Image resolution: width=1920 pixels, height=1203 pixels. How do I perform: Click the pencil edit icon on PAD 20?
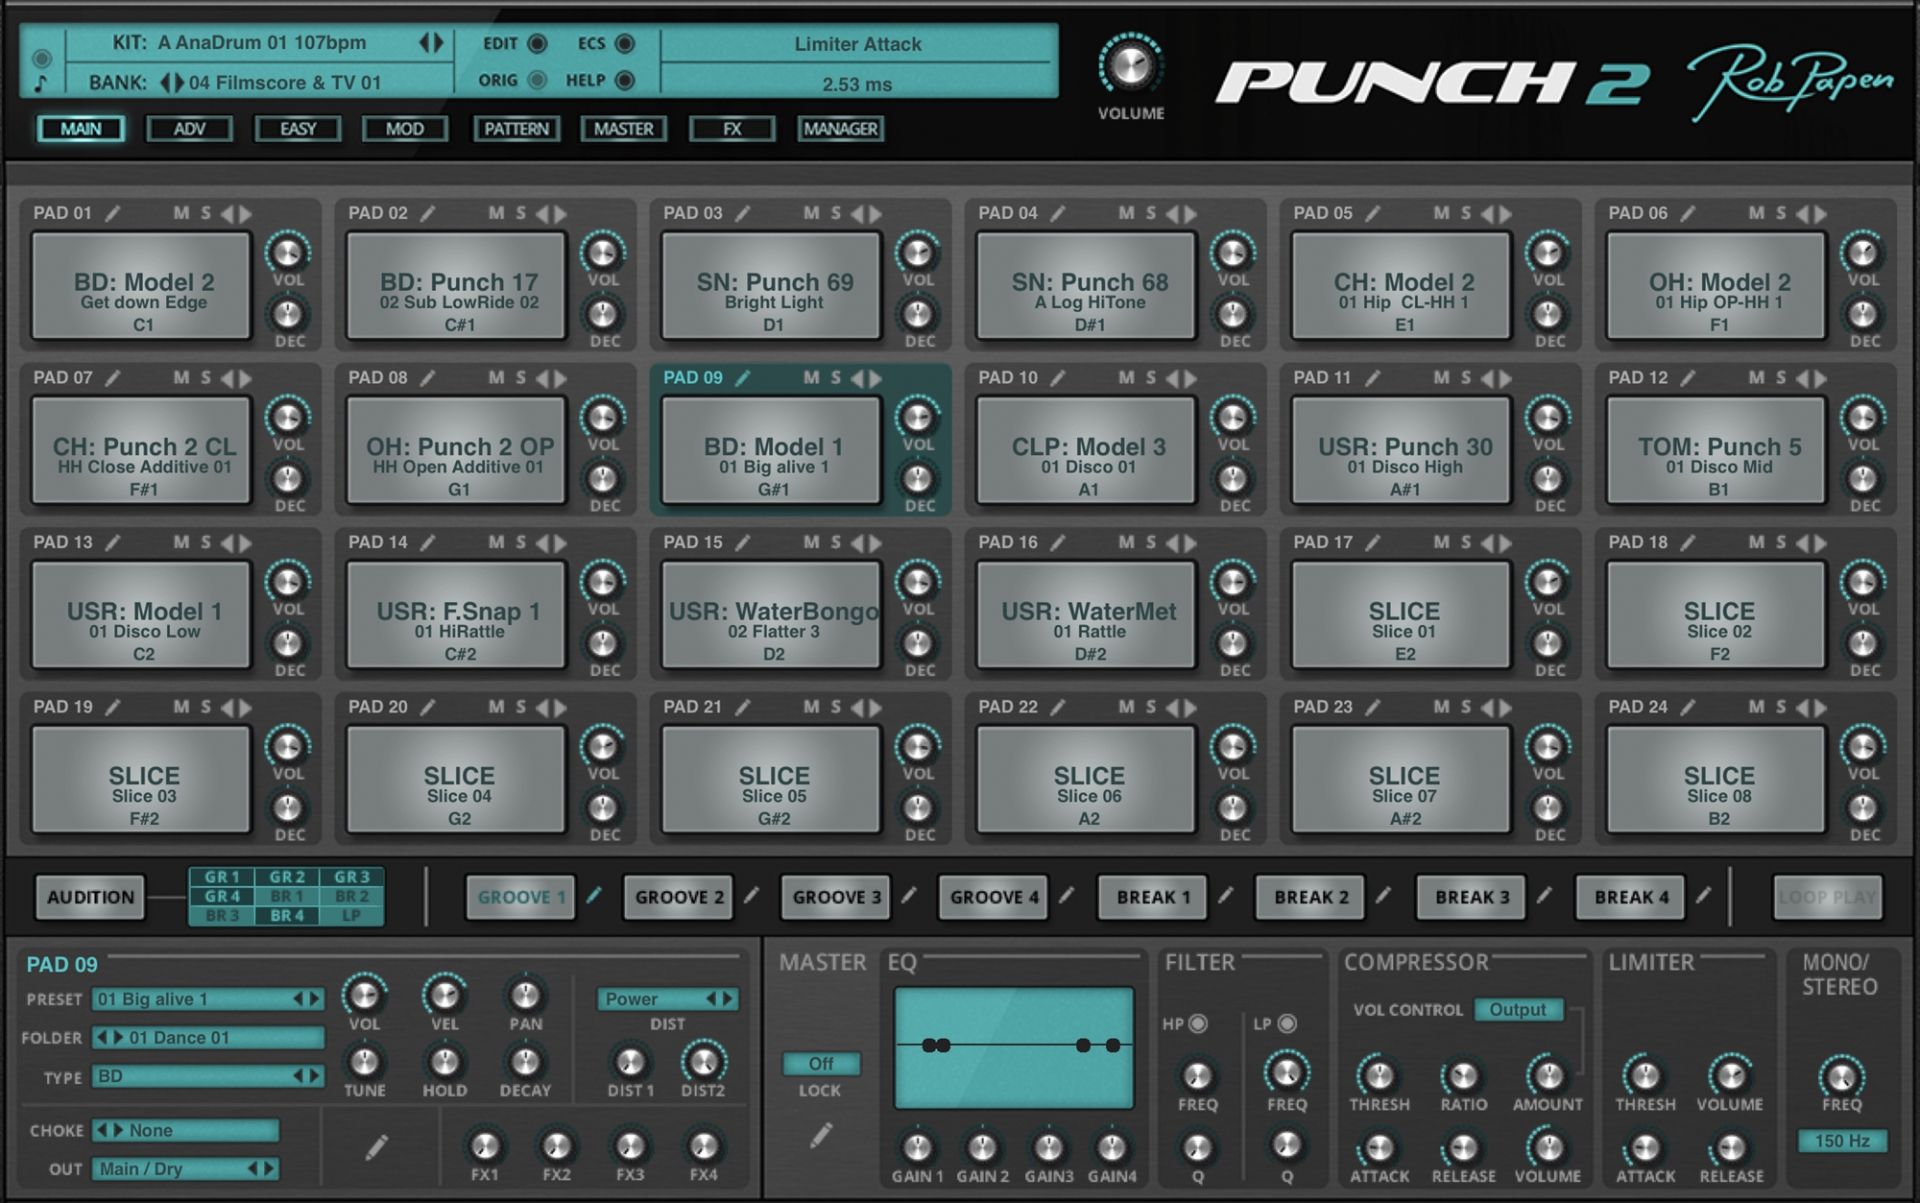(x=428, y=707)
